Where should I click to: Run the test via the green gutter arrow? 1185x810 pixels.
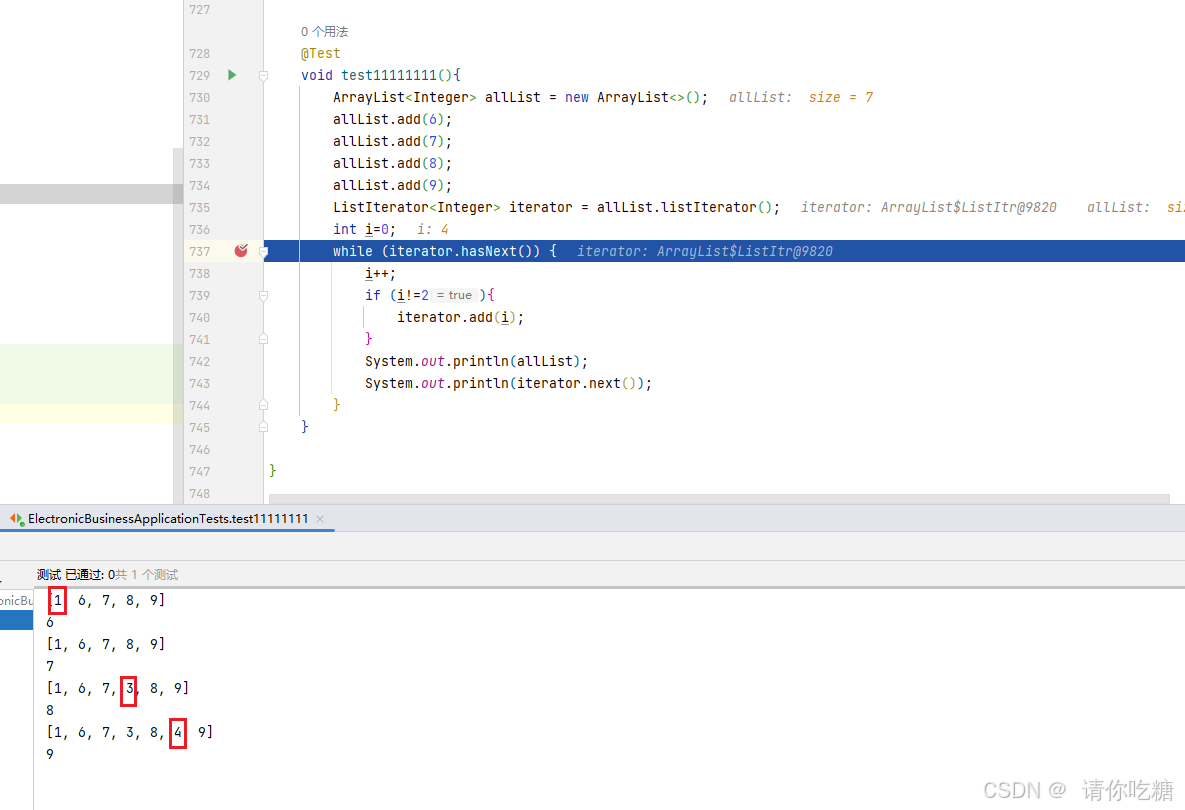coord(232,74)
